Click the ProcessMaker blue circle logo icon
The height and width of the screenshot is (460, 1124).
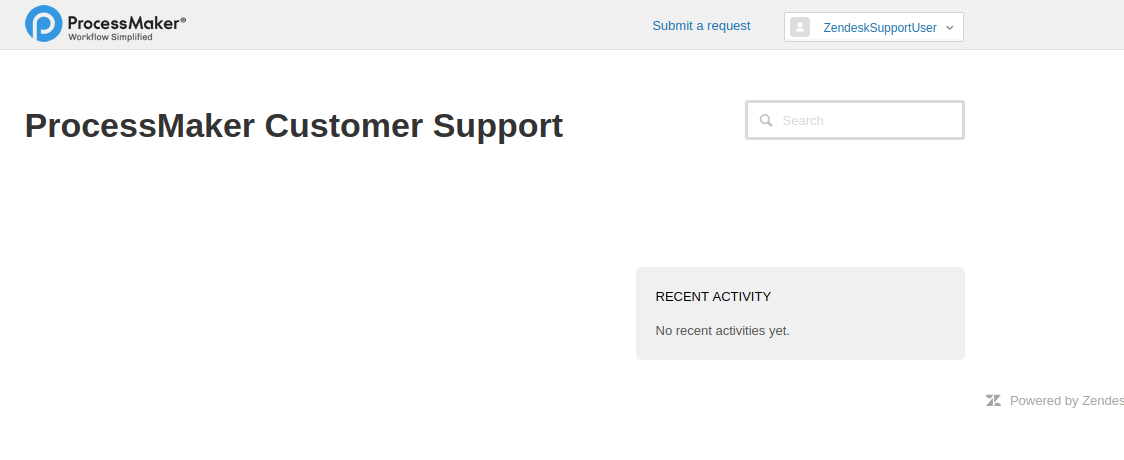[x=43, y=24]
